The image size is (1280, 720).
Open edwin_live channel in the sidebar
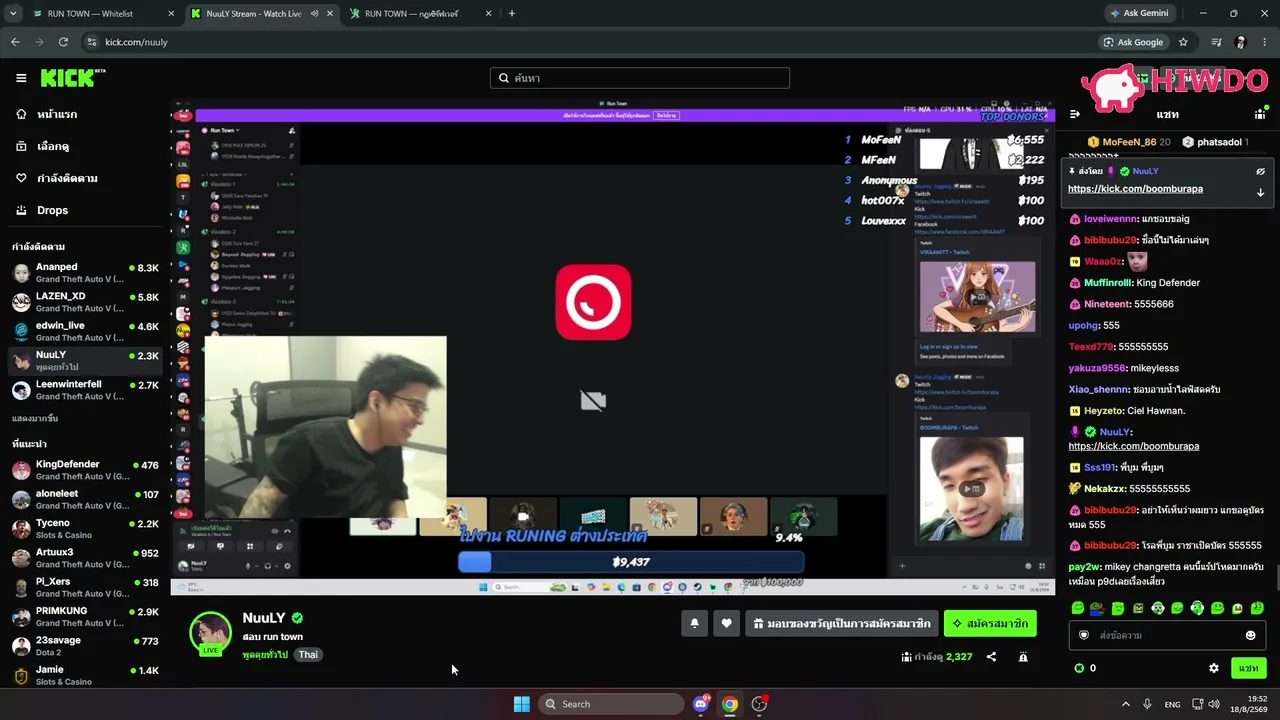coord(85,331)
